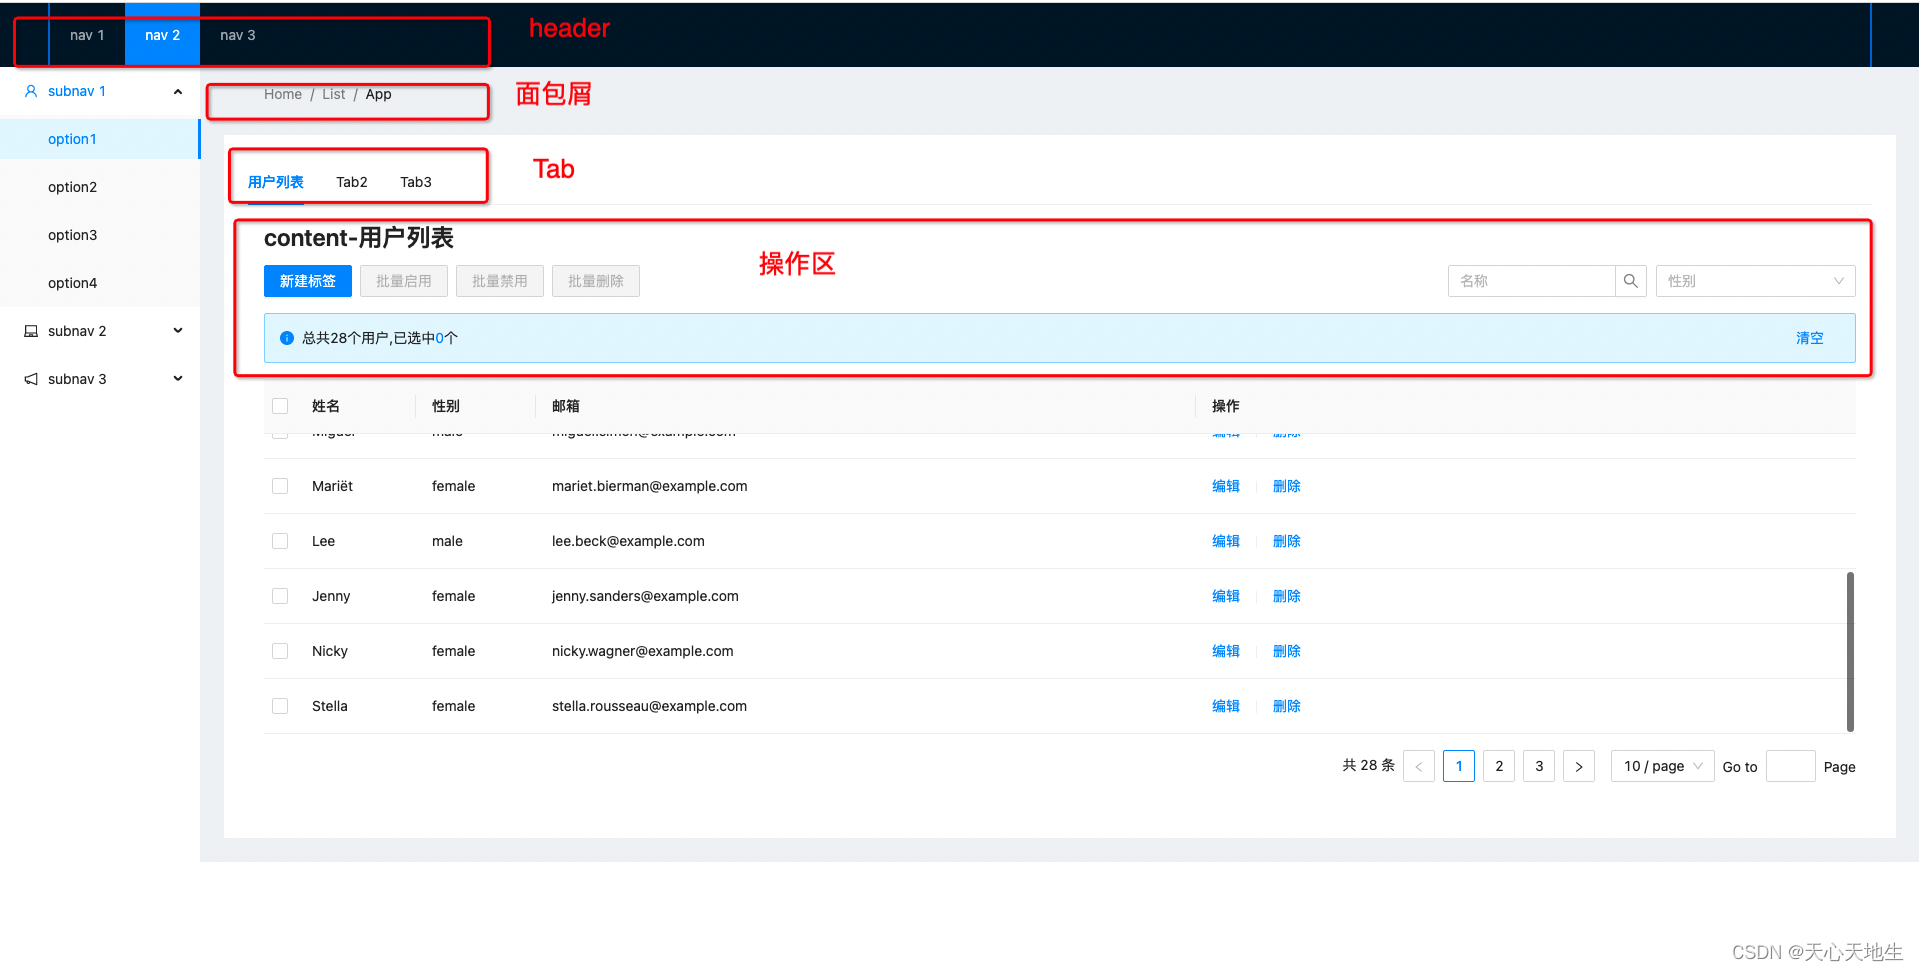Open the 10 / page size dropdown
1919x971 pixels.
(x=1663, y=766)
